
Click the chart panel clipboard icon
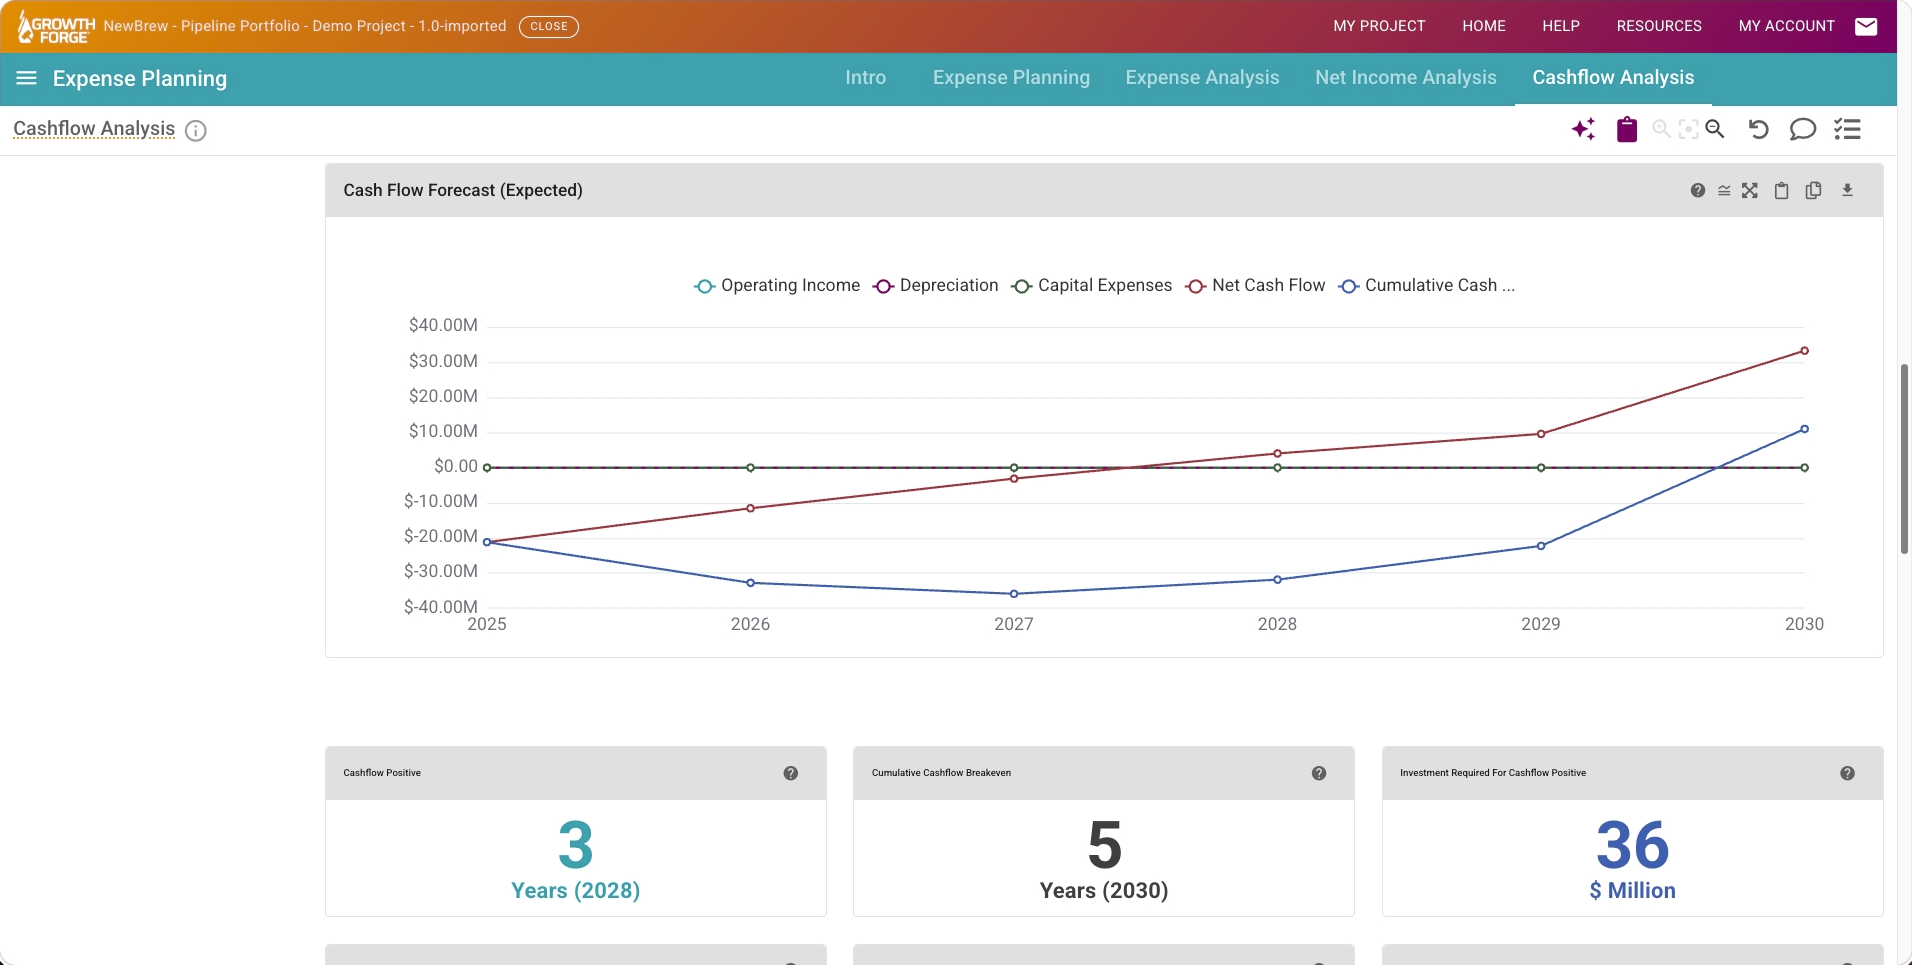pyautogui.click(x=1781, y=190)
